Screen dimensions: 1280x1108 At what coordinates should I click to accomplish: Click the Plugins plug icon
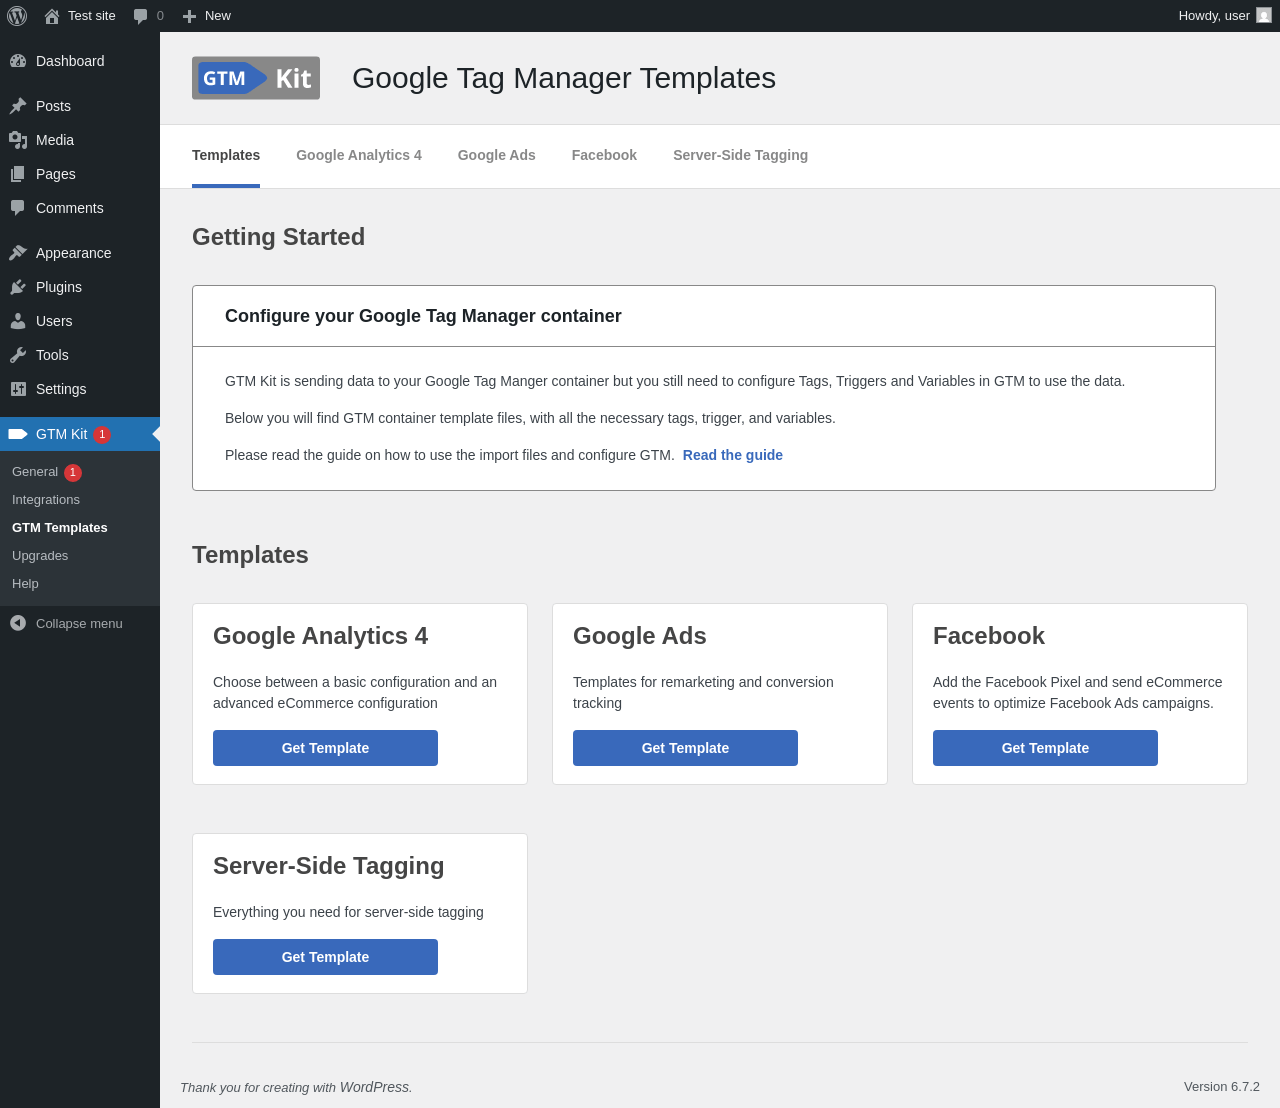point(18,287)
